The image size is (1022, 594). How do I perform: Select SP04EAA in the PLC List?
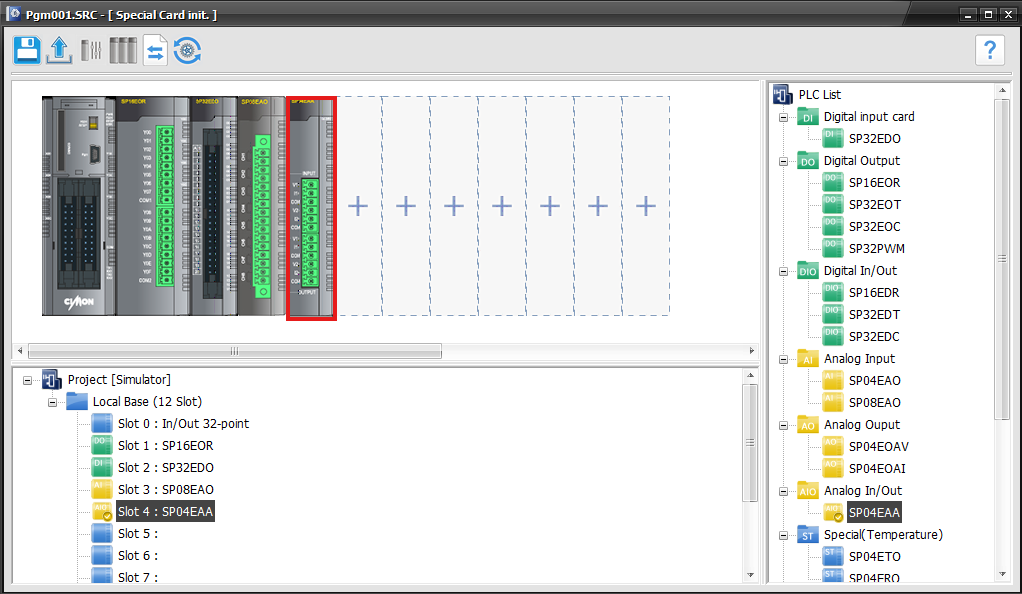(x=874, y=512)
